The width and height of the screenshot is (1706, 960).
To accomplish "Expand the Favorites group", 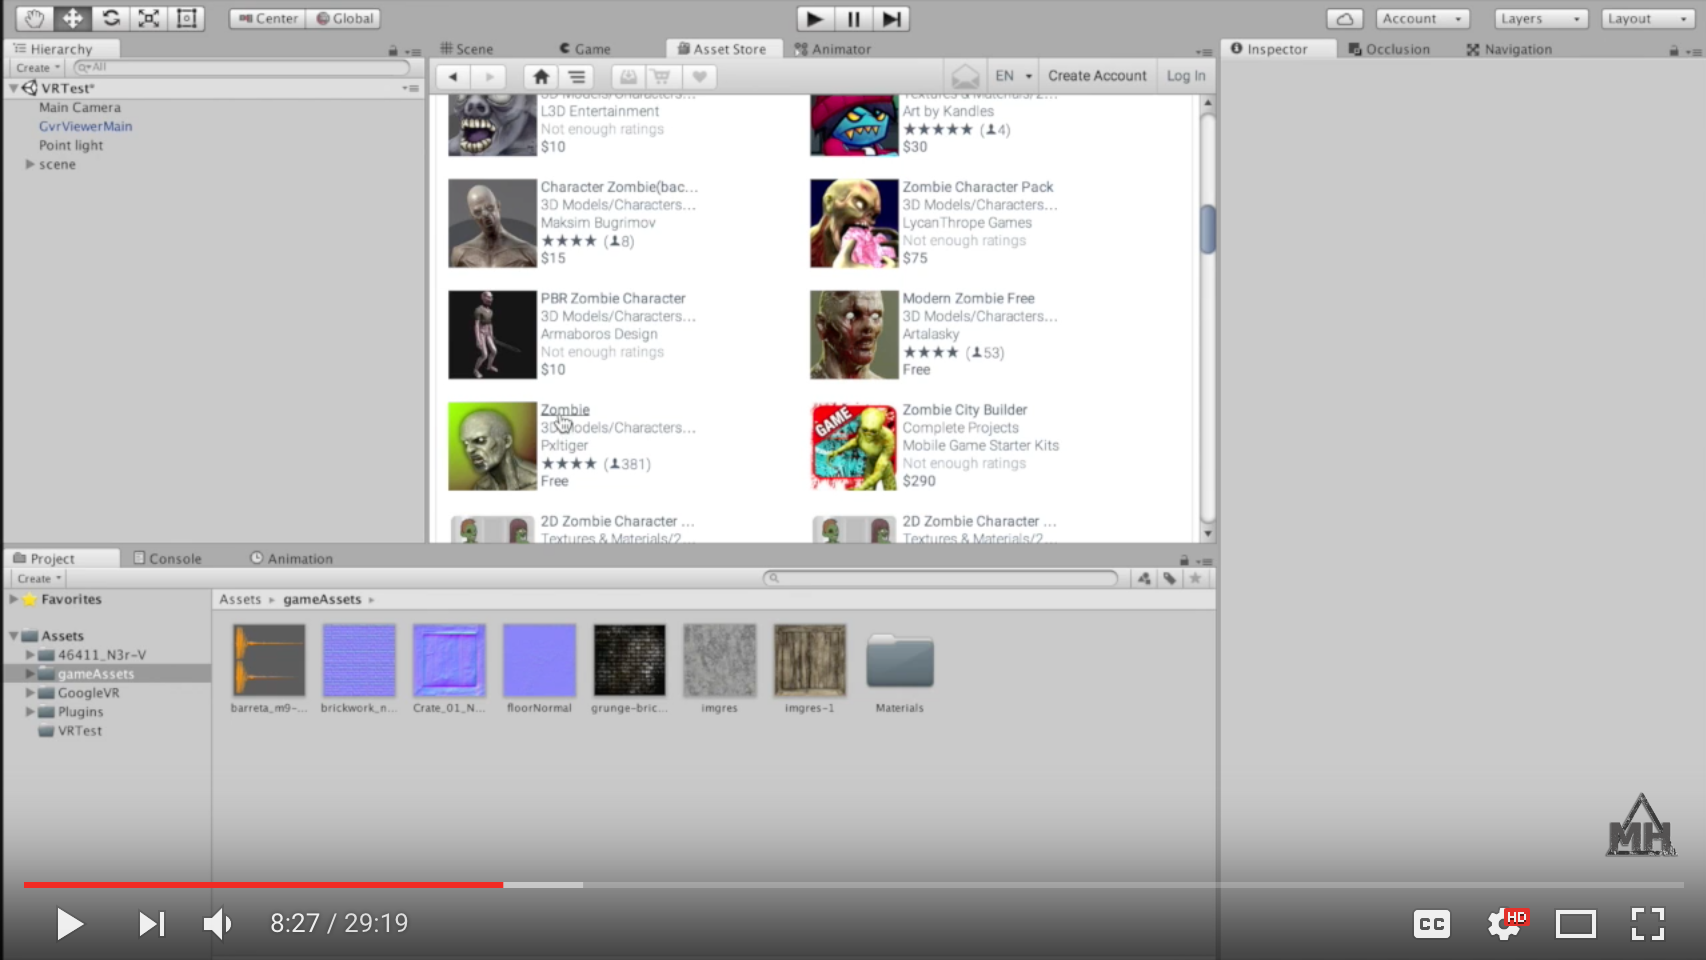I will tap(14, 599).
